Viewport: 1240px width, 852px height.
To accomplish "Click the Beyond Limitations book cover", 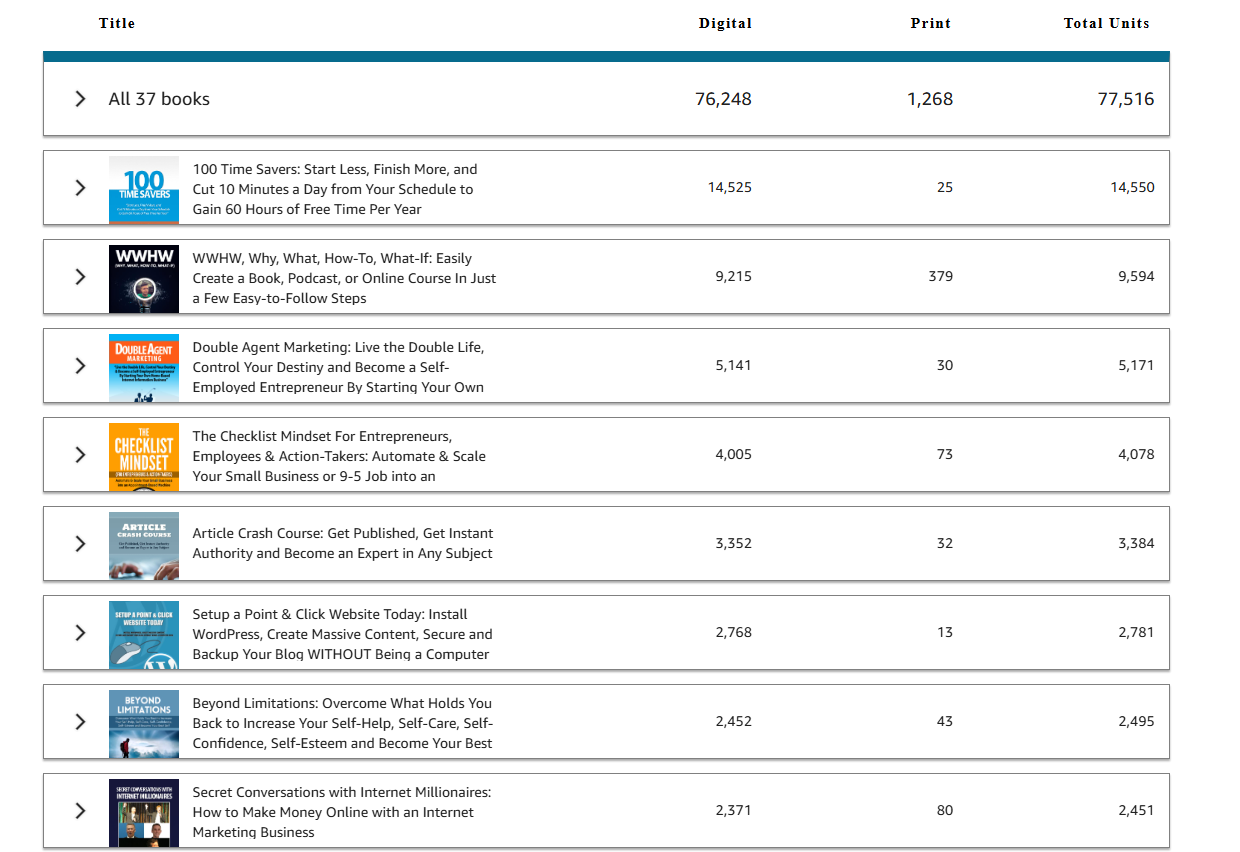I will pyautogui.click(x=144, y=723).
